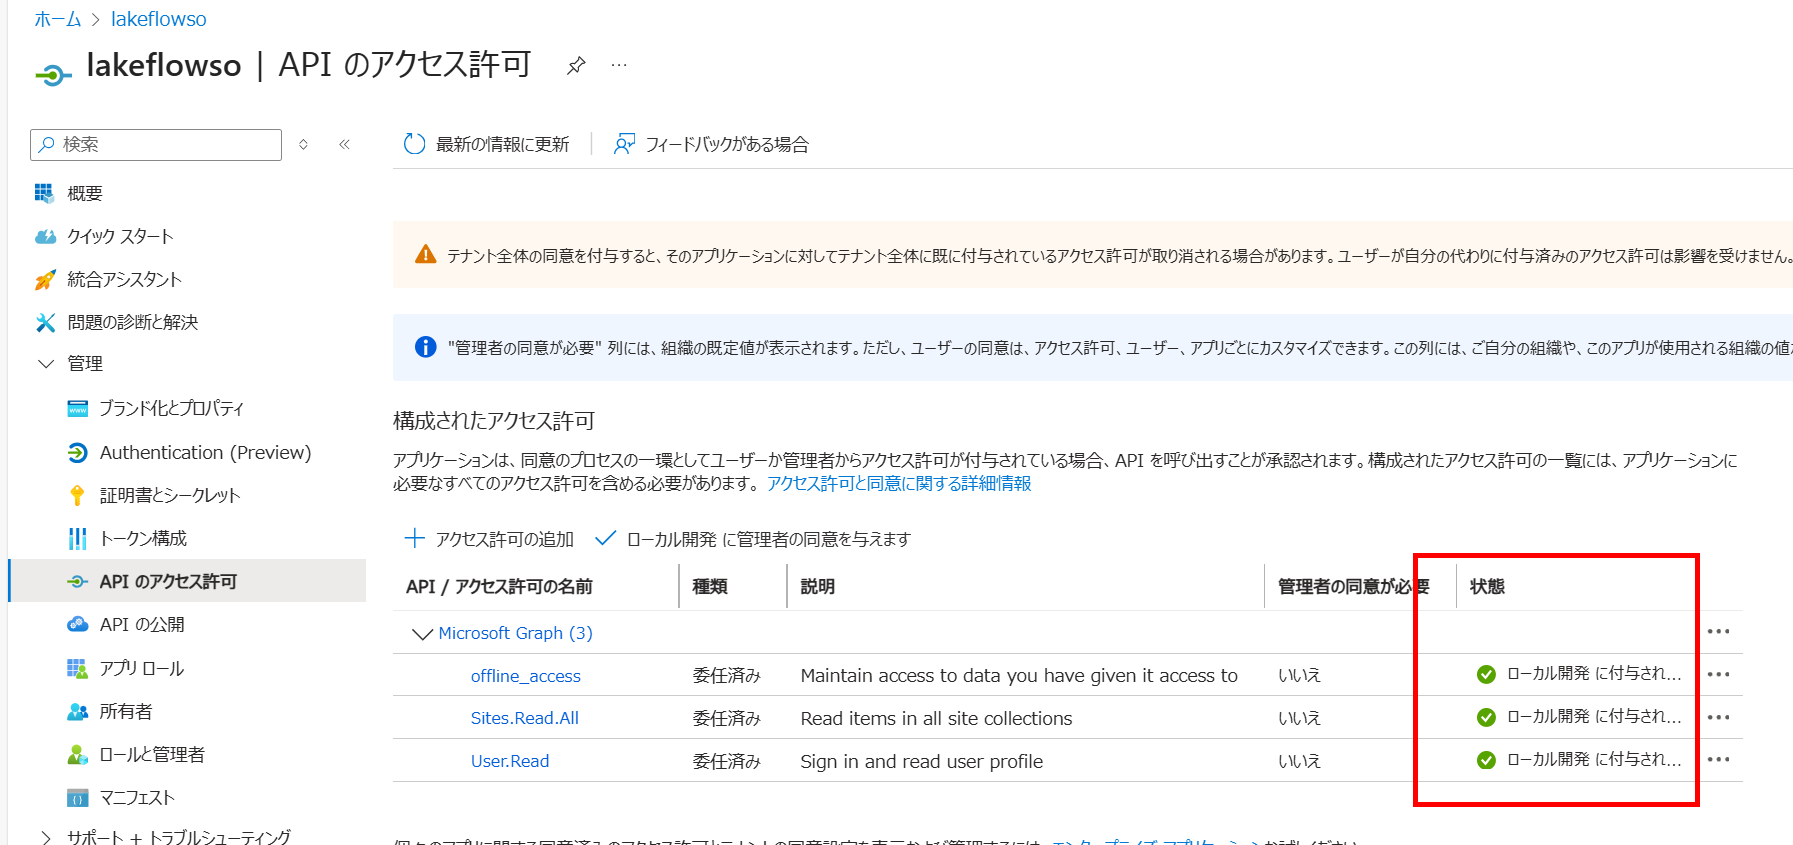Open the offline_access permission link

[x=526, y=676]
